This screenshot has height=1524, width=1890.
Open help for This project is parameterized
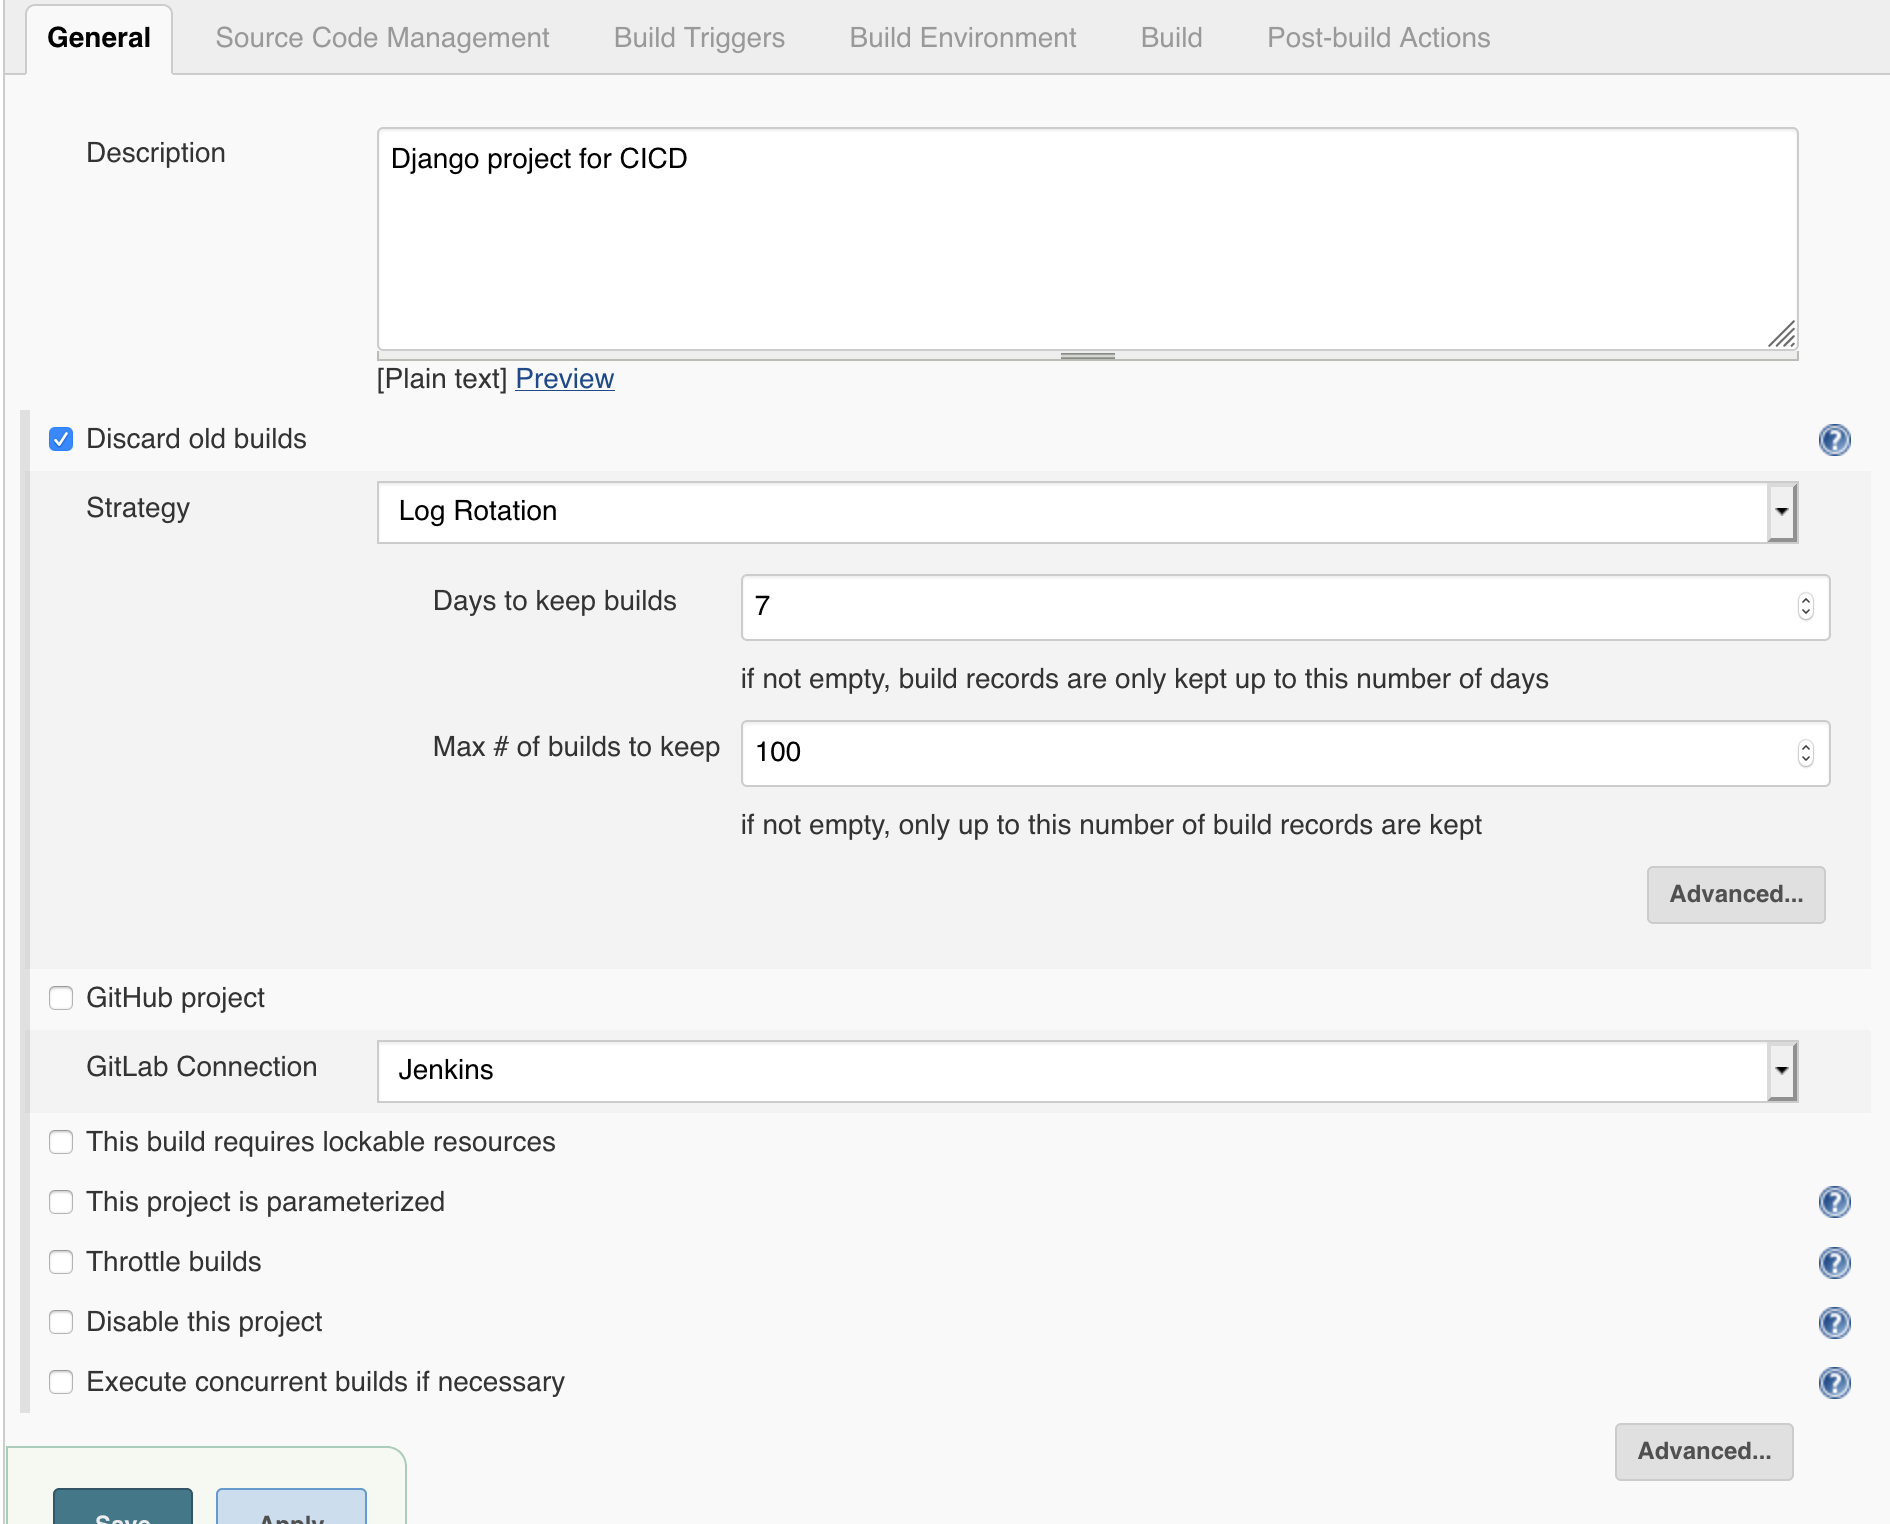(x=1835, y=1203)
